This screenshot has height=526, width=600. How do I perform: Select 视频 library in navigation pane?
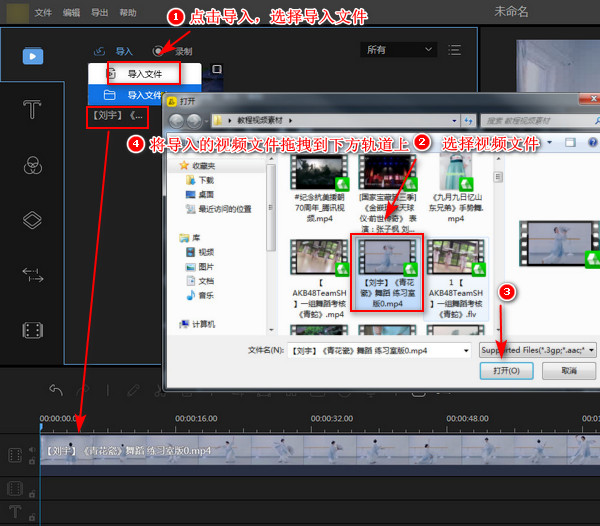[200, 252]
